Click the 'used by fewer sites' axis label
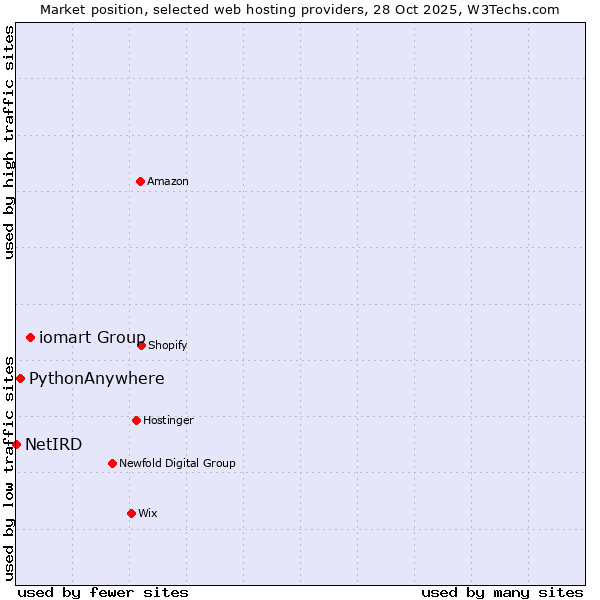 [103, 592]
